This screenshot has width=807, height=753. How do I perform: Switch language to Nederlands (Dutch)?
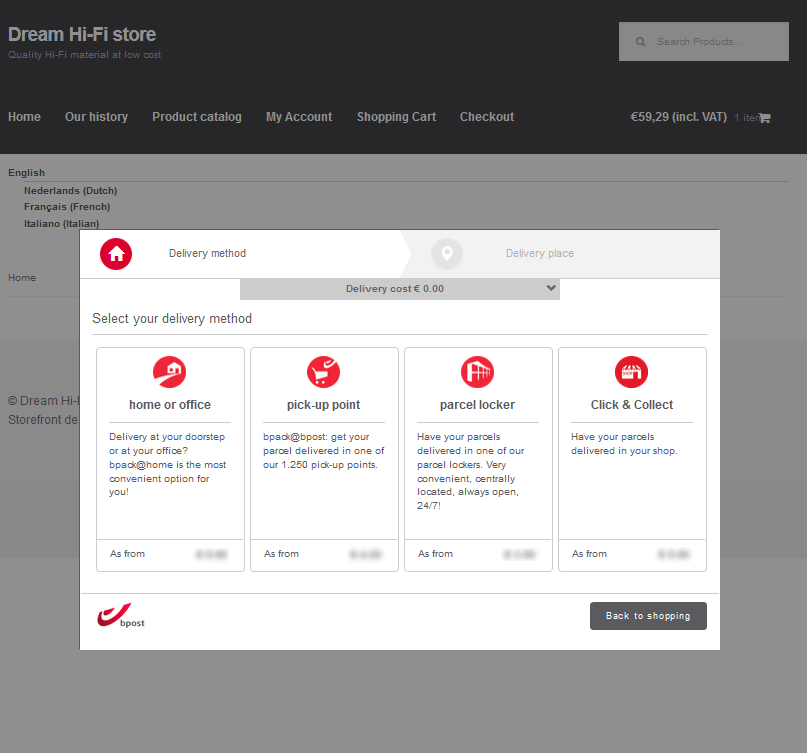pos(70,190)
